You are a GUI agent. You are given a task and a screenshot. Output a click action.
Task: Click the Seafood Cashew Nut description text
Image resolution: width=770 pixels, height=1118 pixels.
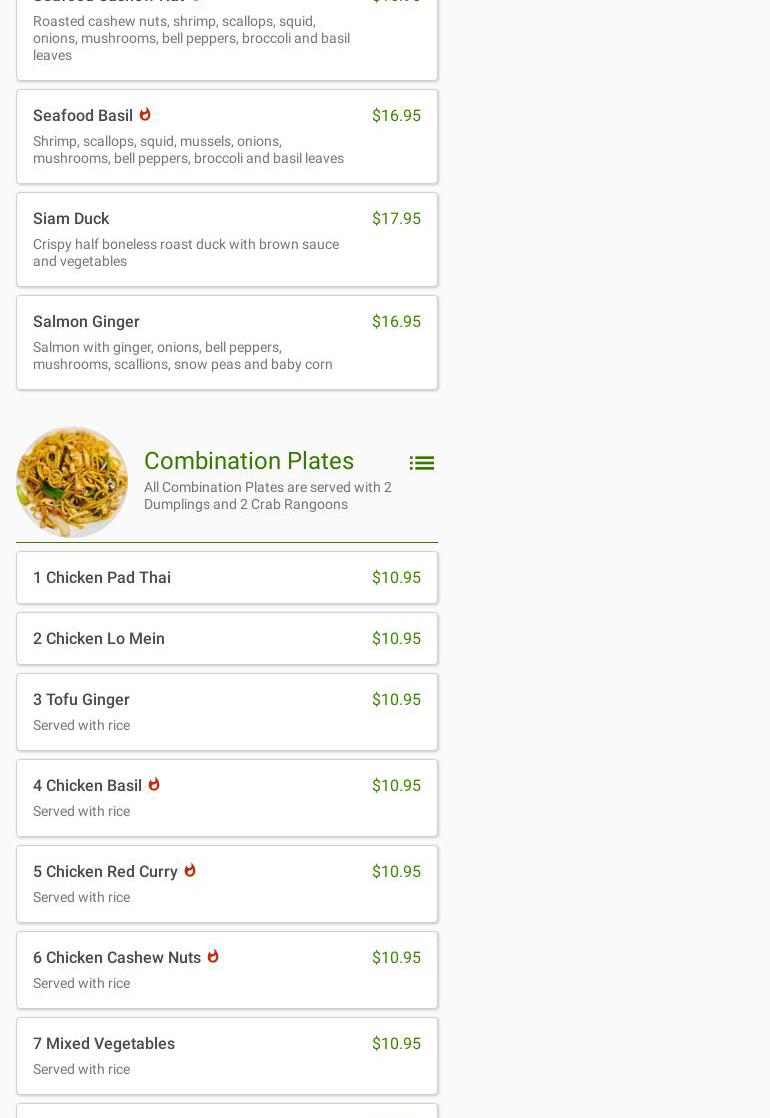pos(191,38)
